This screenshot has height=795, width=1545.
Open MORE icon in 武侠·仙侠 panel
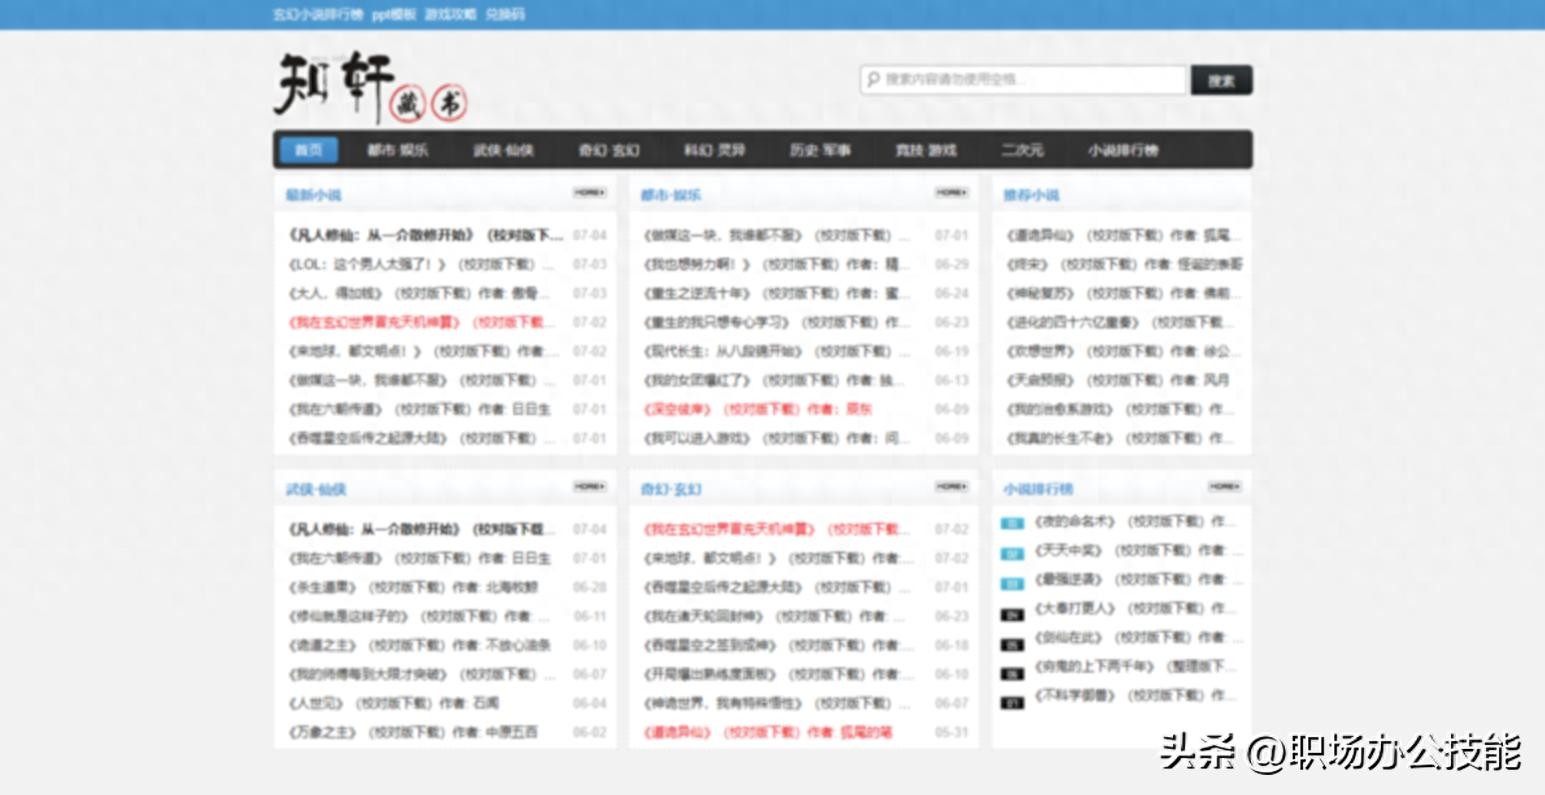click(589, 486)
